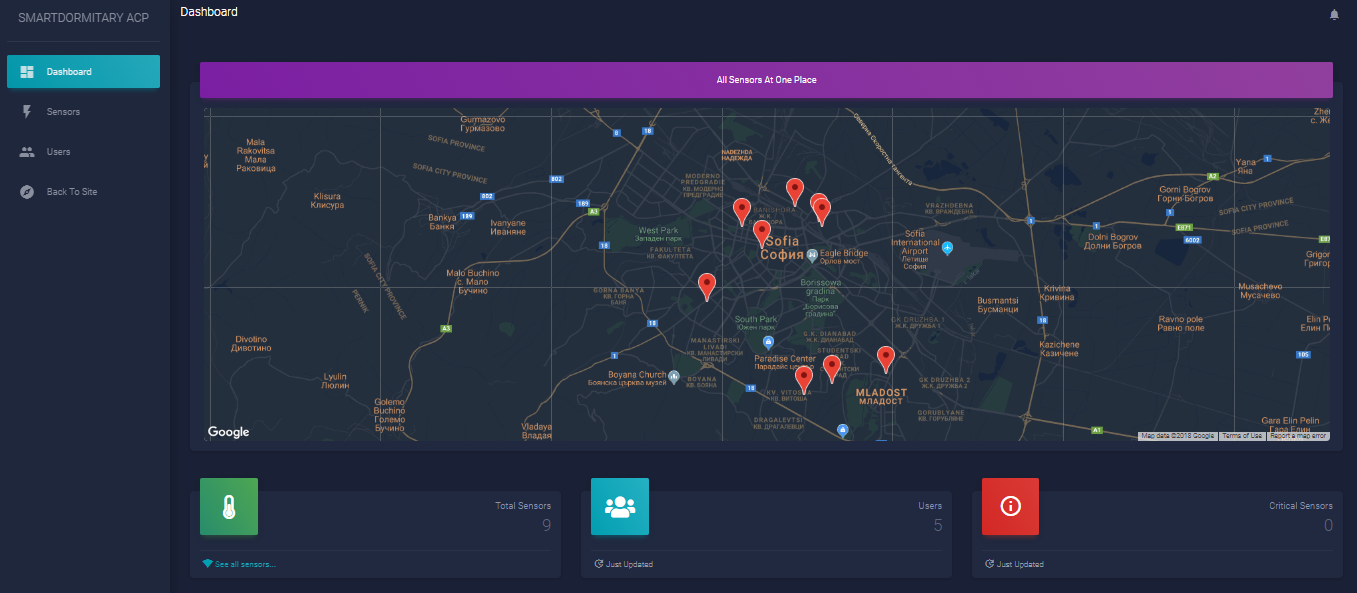Choose Back To Site in sidebar
The width and height of the screenshot is (1357, 593).
tap(83, 192)
